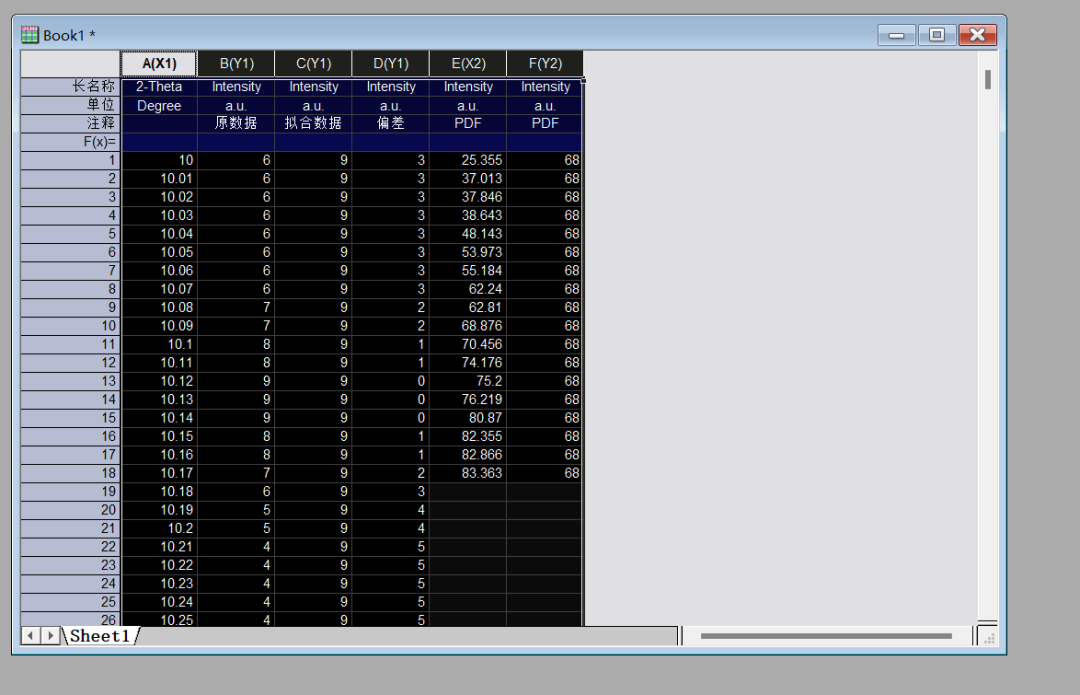This screenshot has height=695, width=1080.
Task: Select the Sheet1 tab
Action: coord(100,636)
